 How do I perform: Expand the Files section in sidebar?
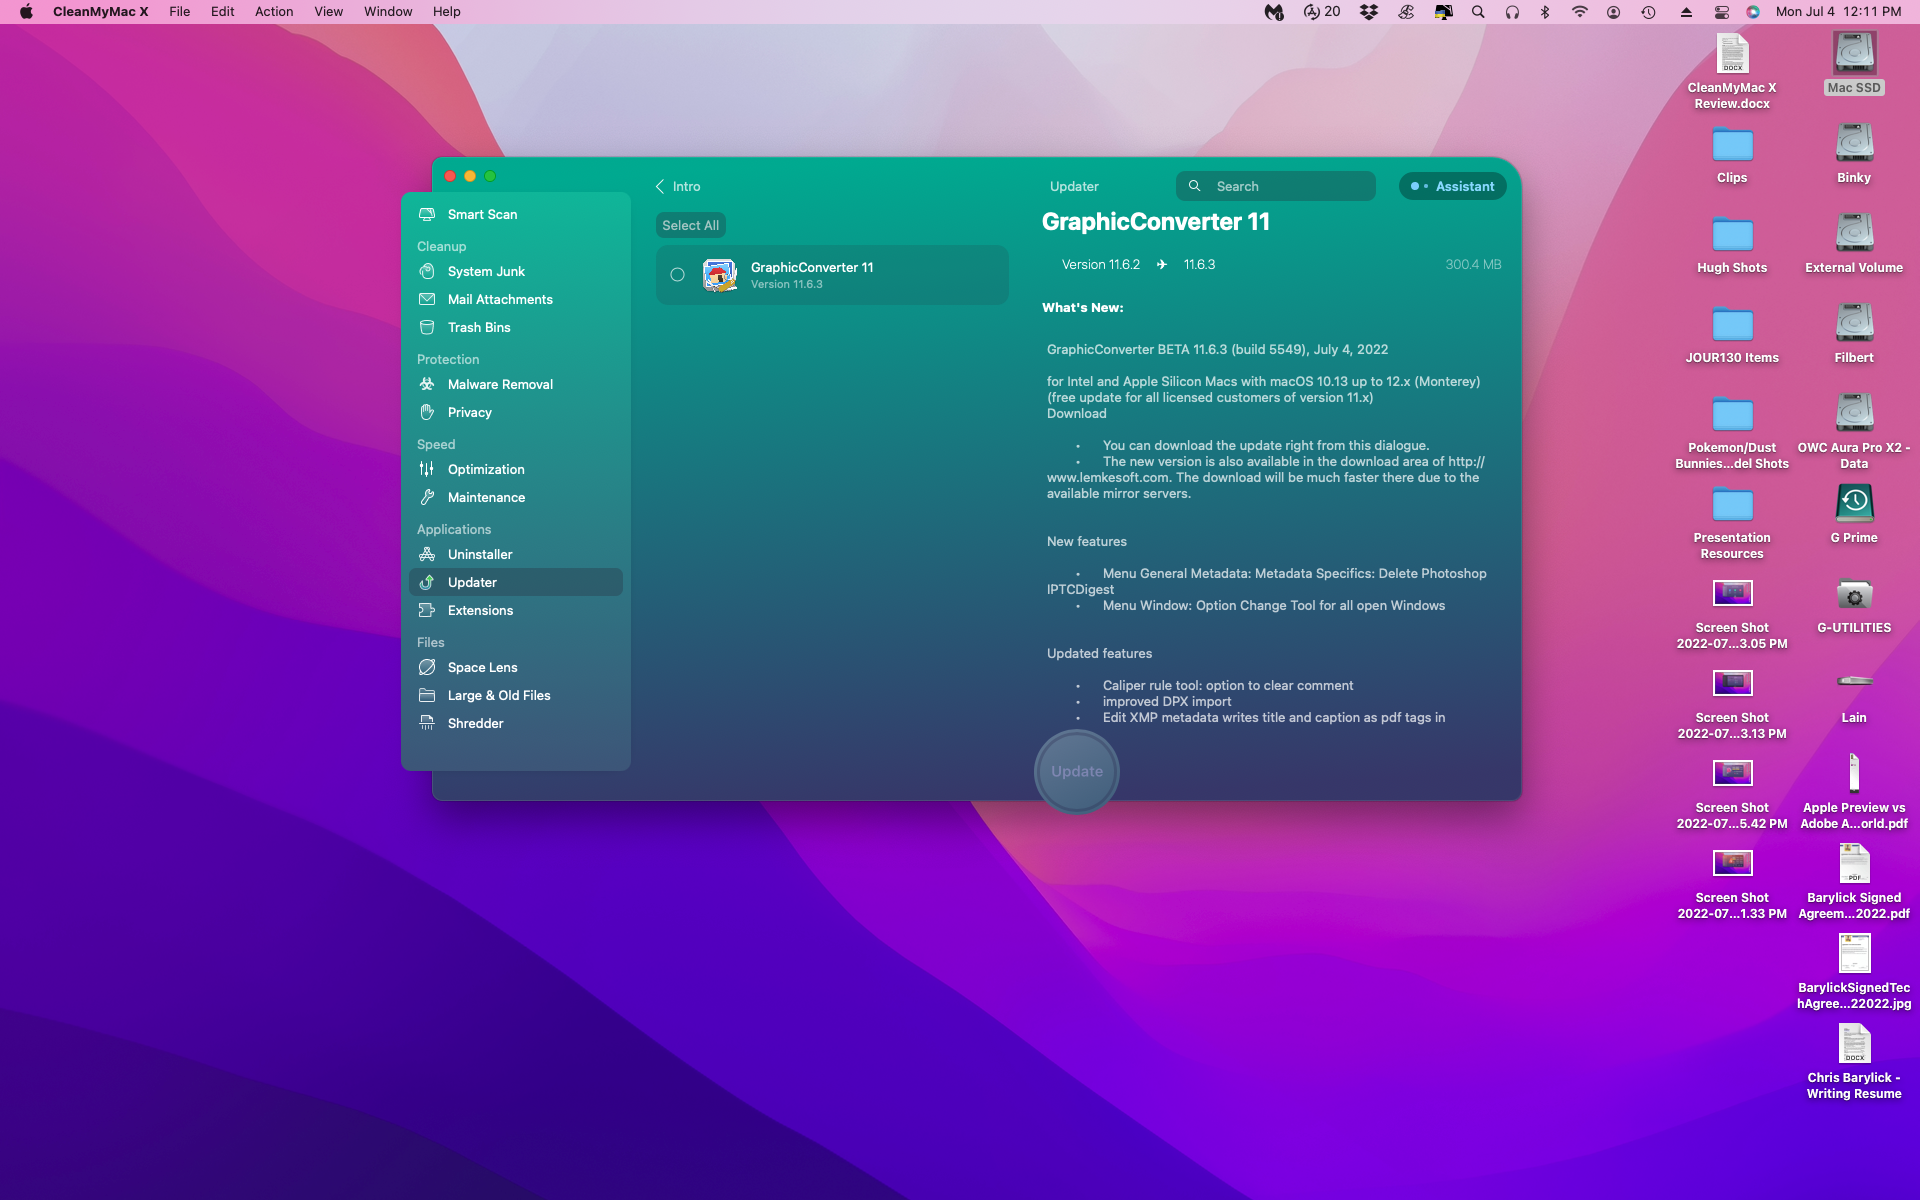coord(430,641)
